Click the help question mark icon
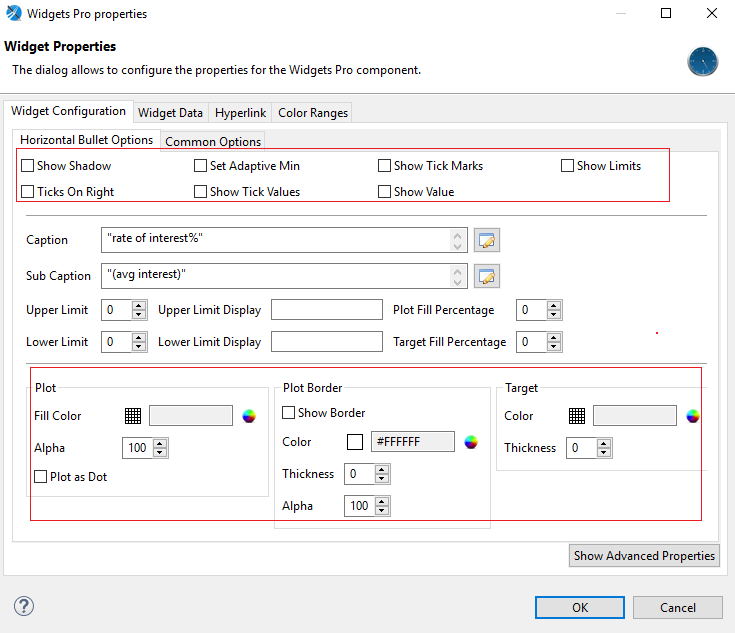Image resolution: width=735 pixels, height=633 pixels. [x=24, y=606]
